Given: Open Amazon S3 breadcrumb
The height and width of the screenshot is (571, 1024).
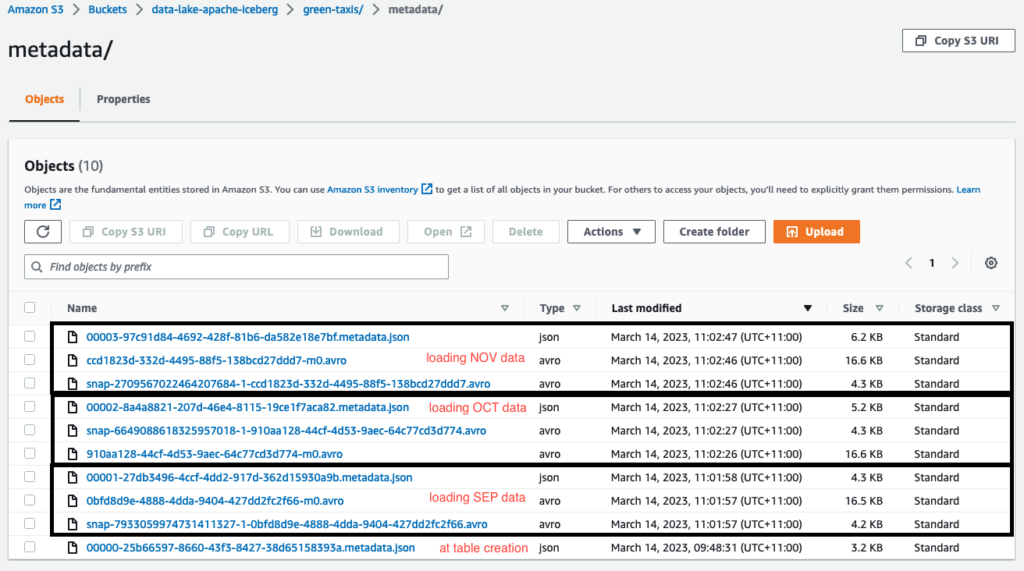Looking at the screenshot, I should [35, 10].
